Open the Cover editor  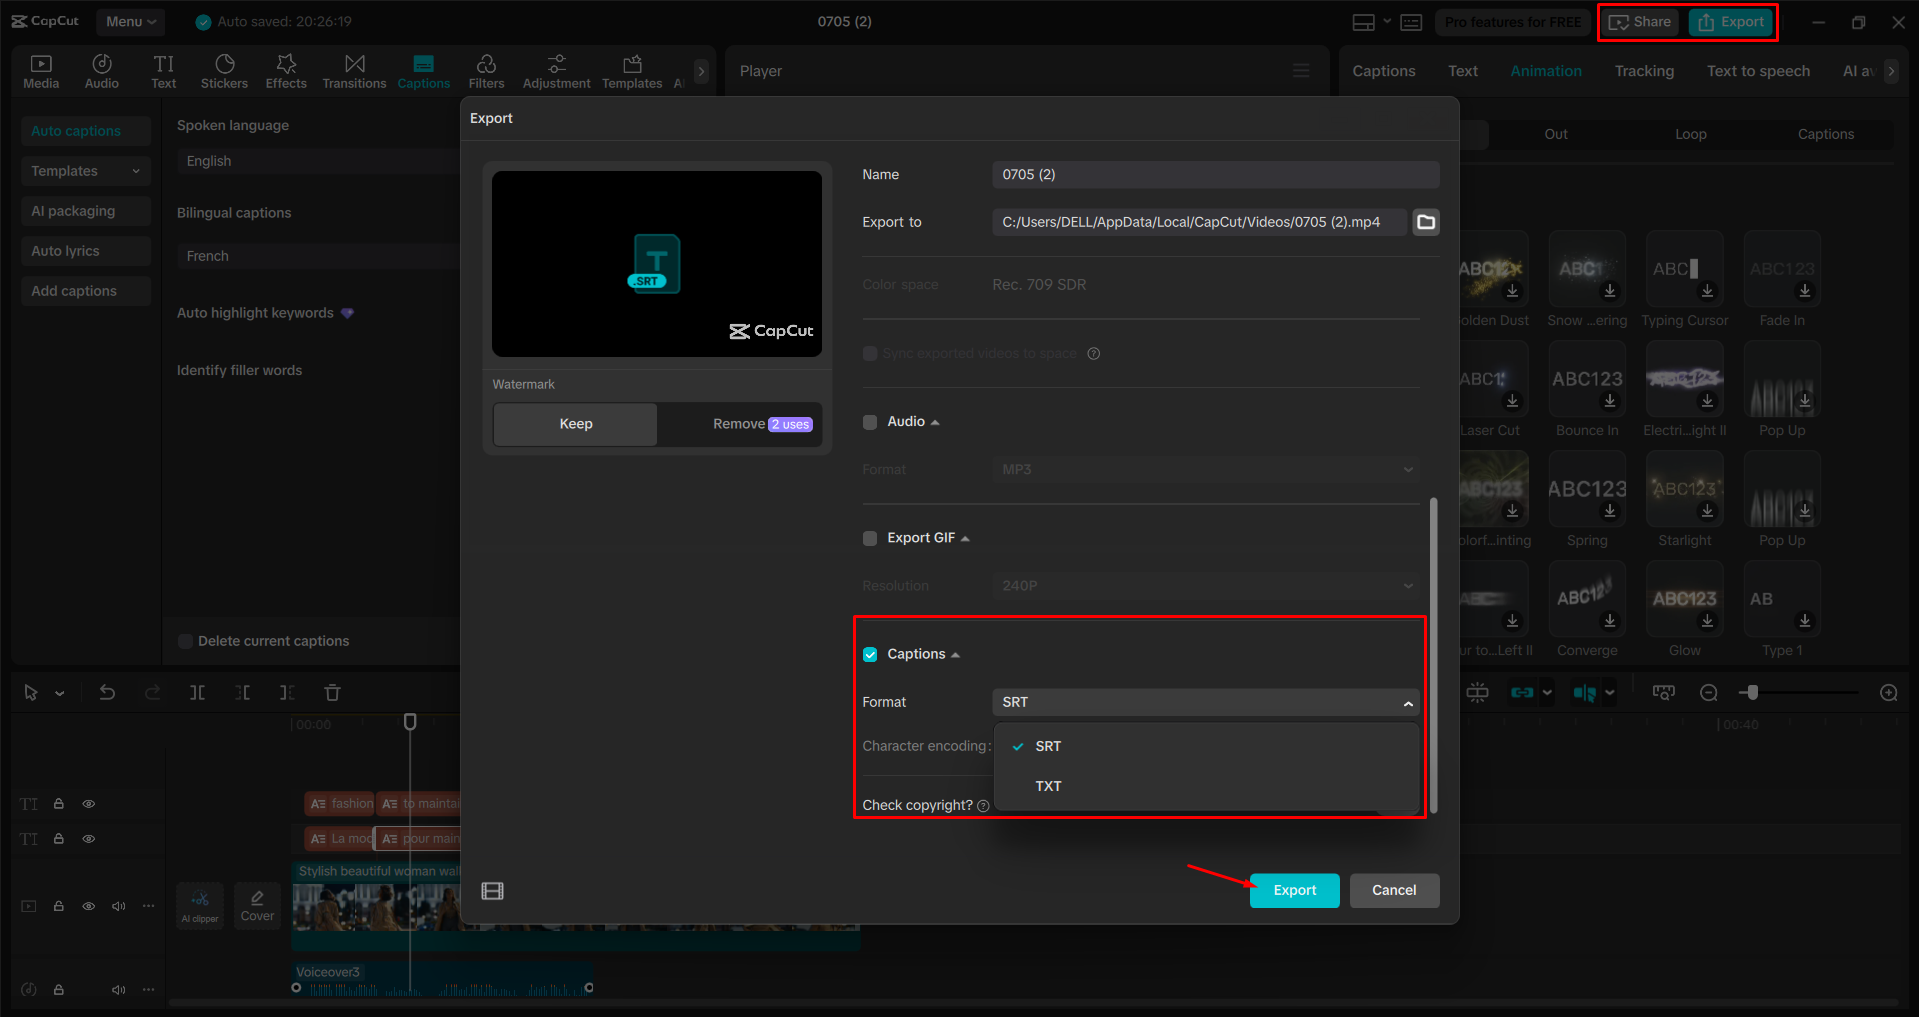(x=257, y=905)
